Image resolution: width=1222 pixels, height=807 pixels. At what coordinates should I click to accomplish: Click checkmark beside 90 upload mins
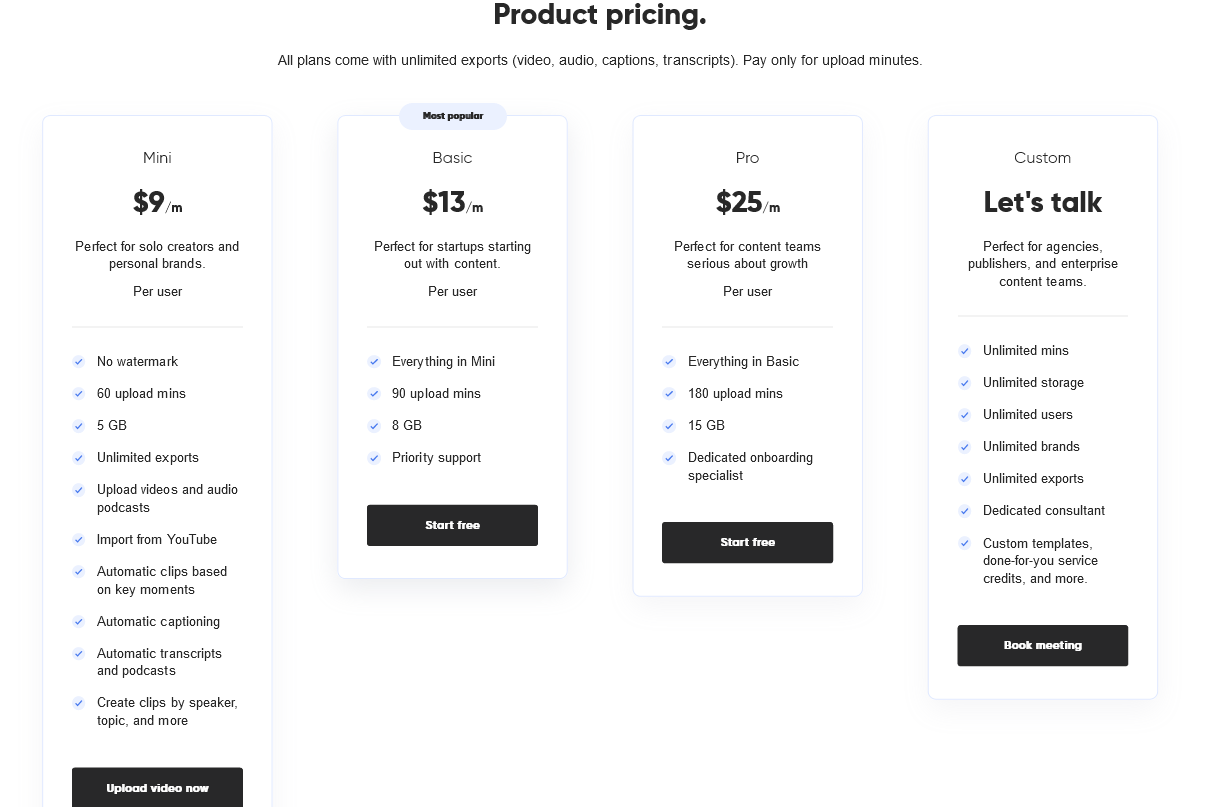click(374, 394)
